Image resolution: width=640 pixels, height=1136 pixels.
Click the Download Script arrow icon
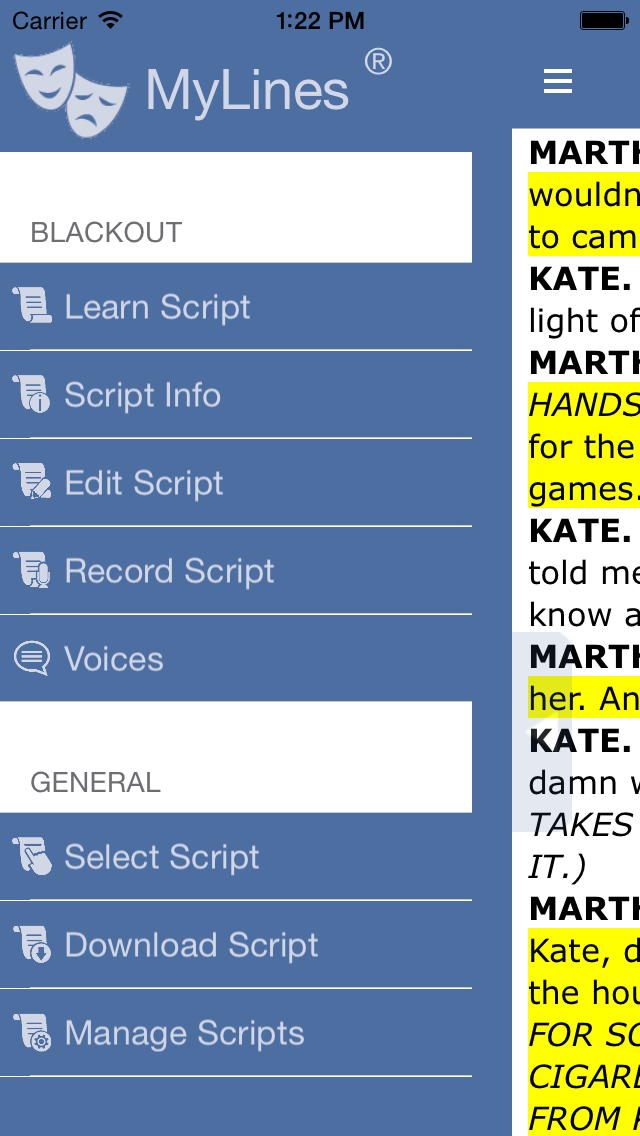32,944
